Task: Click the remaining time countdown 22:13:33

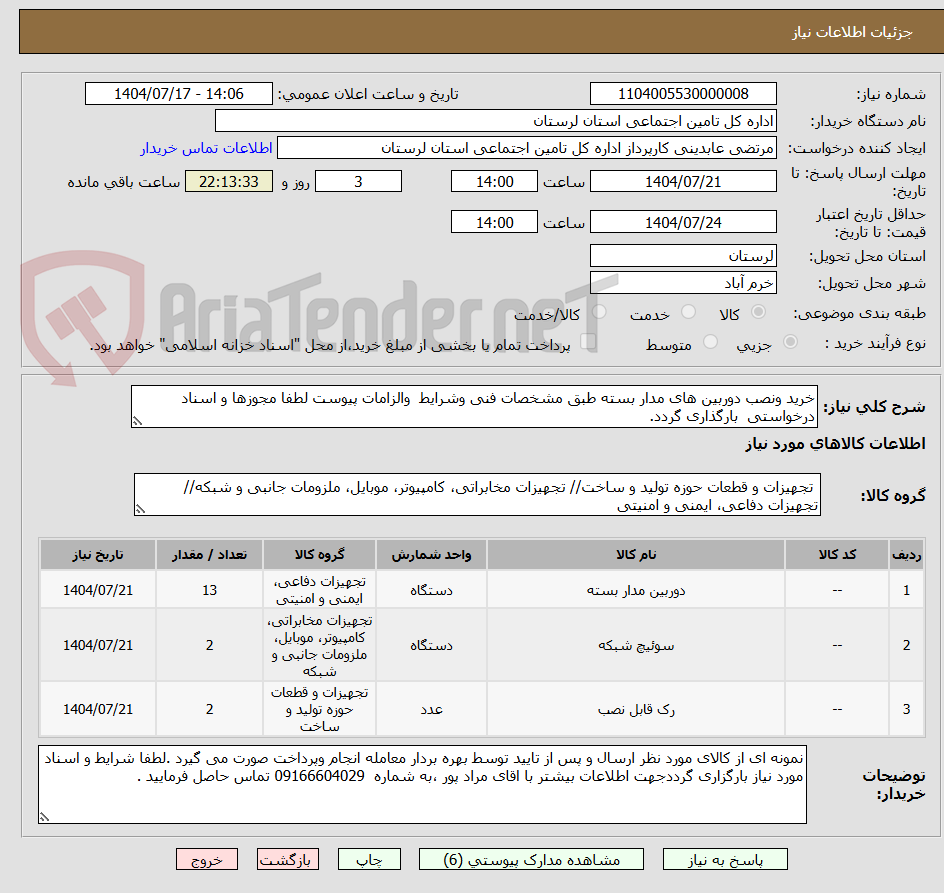Action: (229, 181)
